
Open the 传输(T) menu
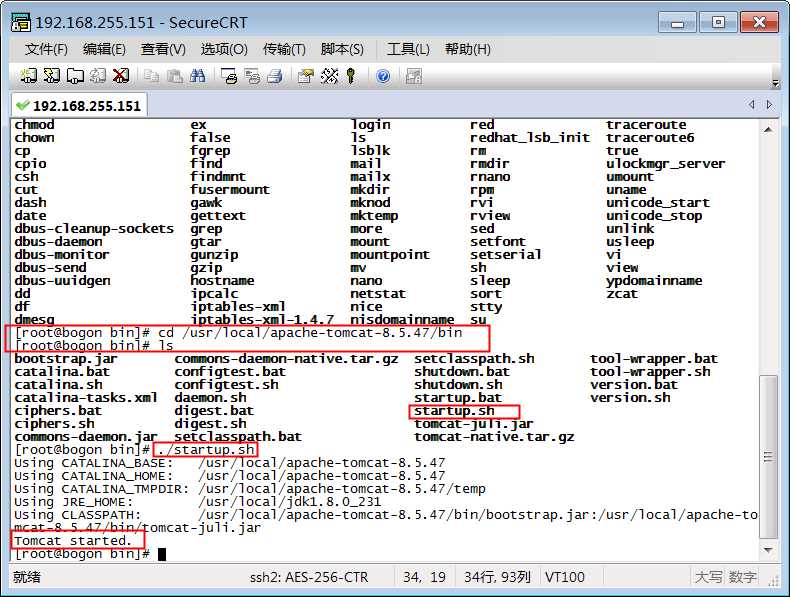[284, 49]
